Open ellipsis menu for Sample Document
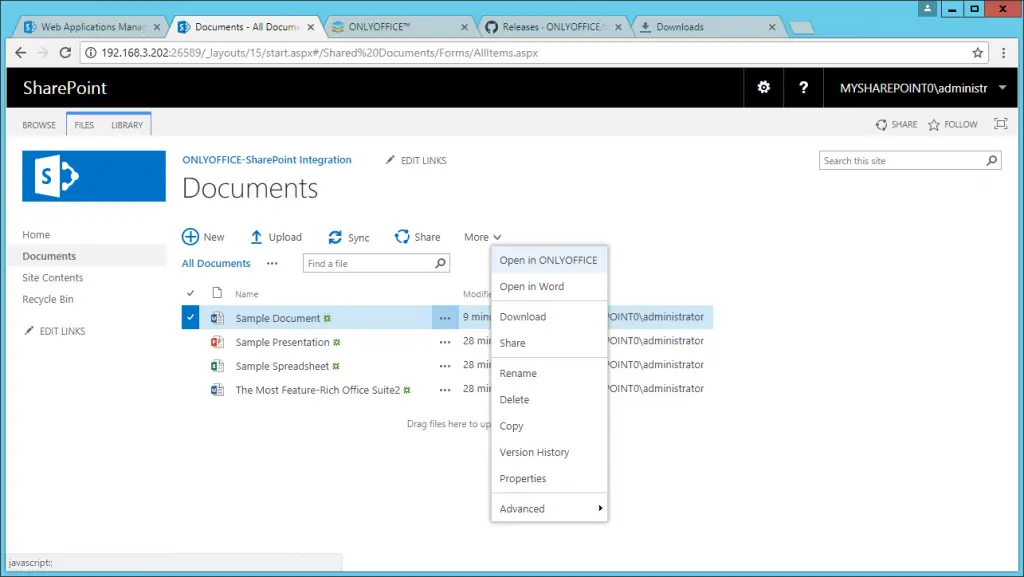This screenshot has height=577, width=1024. point(445,318)
